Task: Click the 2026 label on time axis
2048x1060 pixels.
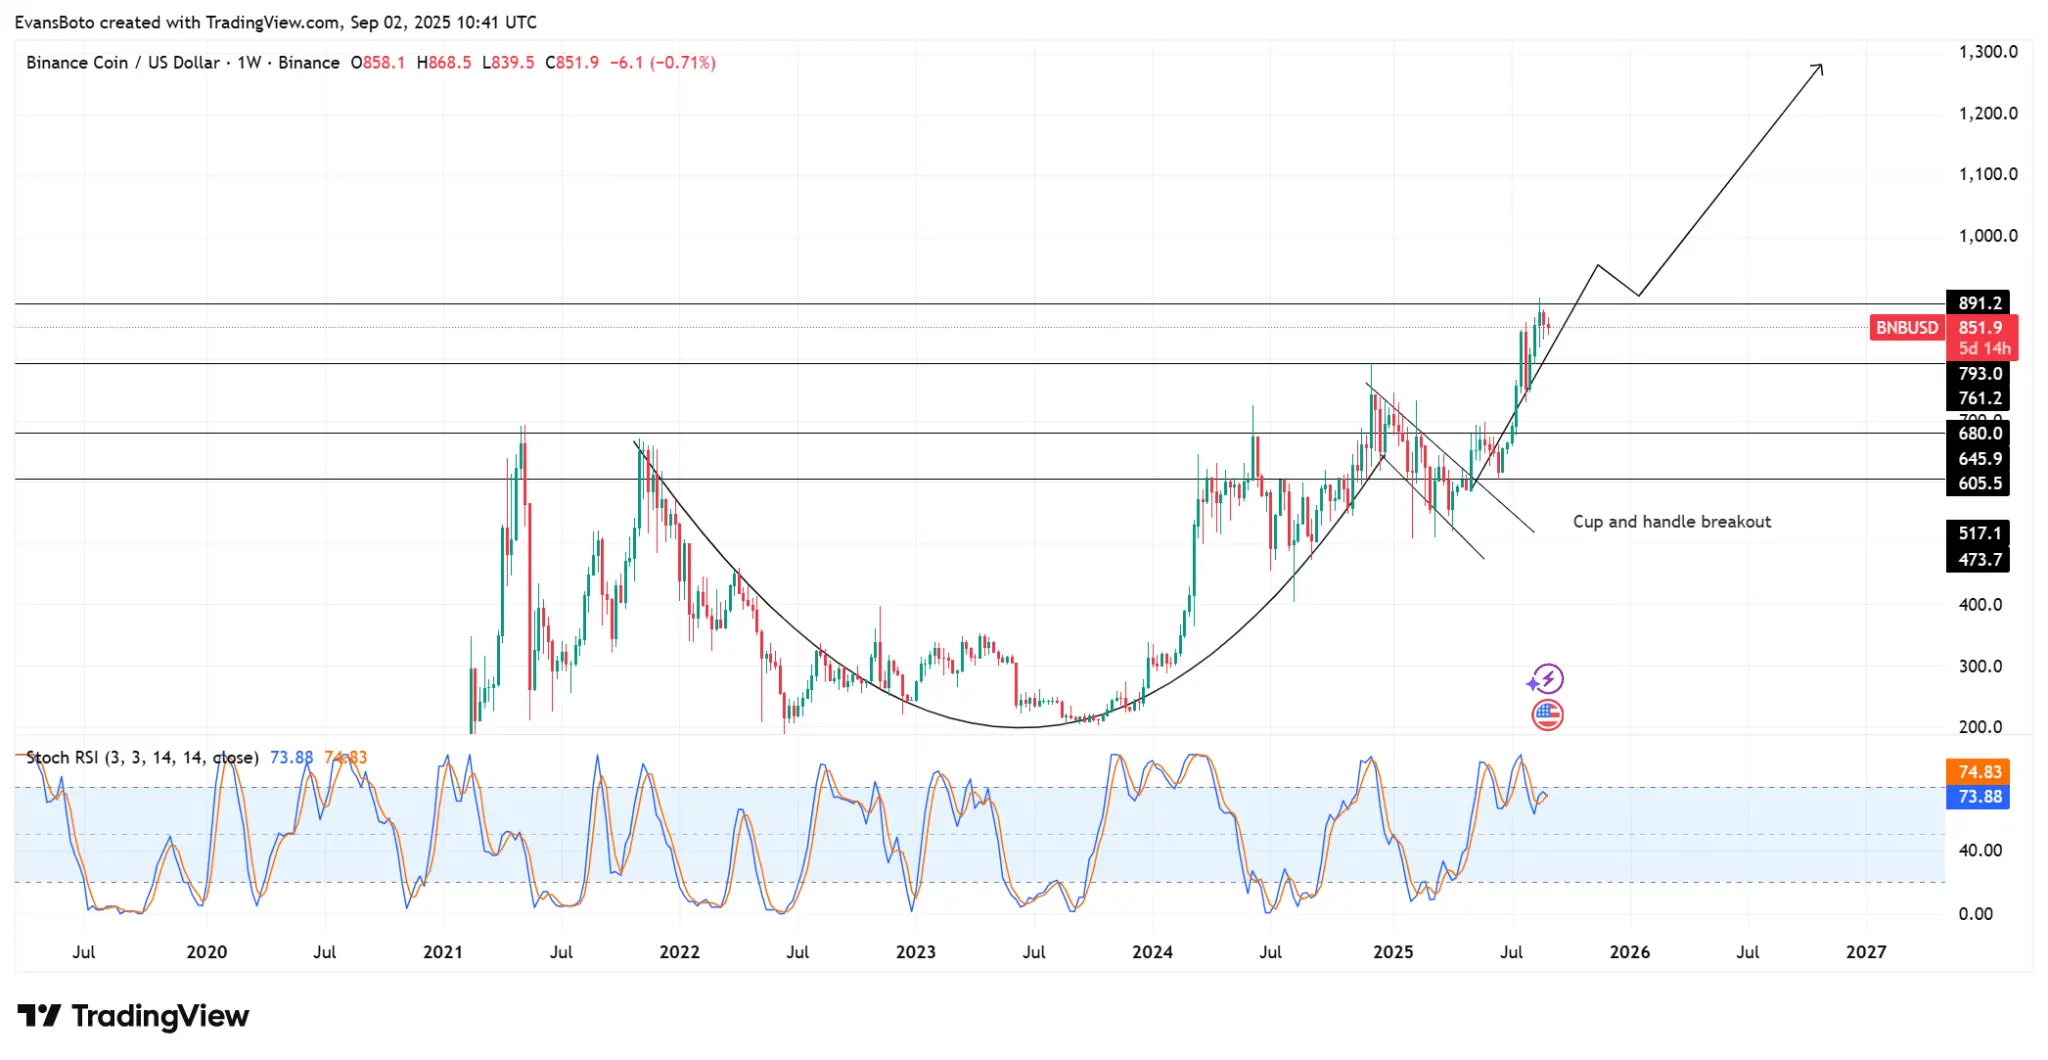Action: click(1629, 952)
